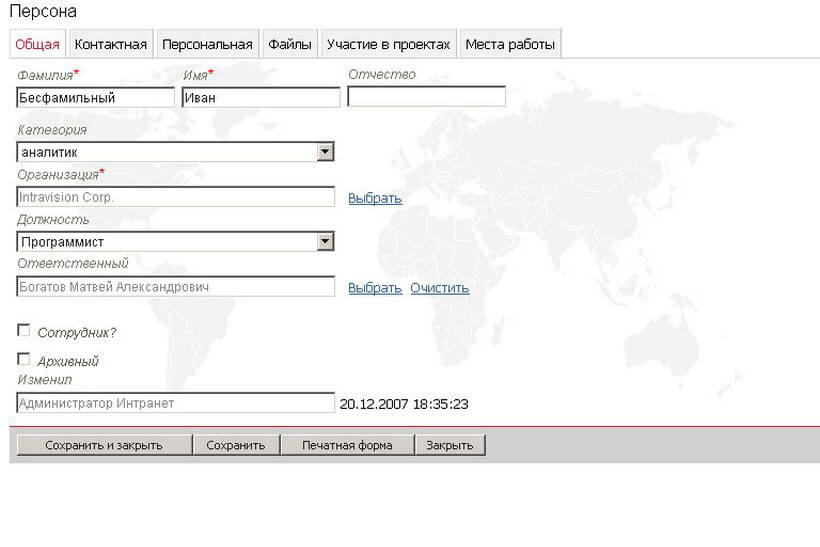820x547 pixels.
Task: Click Выбрать link next to Организация
Action: point(374,198)
